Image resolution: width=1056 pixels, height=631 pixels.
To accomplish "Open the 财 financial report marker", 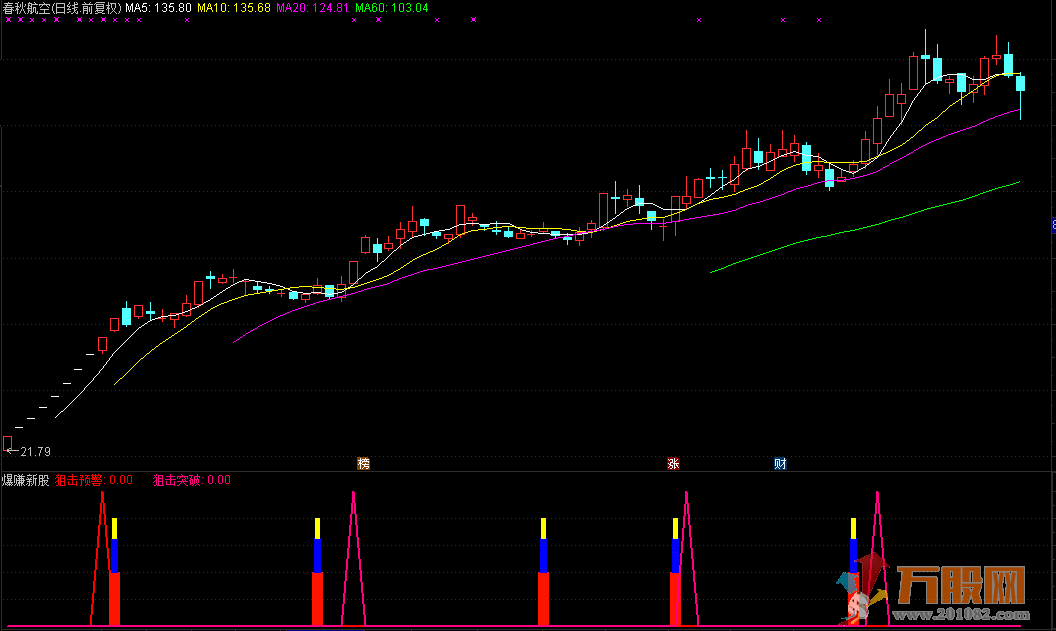I will pos(780,463).
